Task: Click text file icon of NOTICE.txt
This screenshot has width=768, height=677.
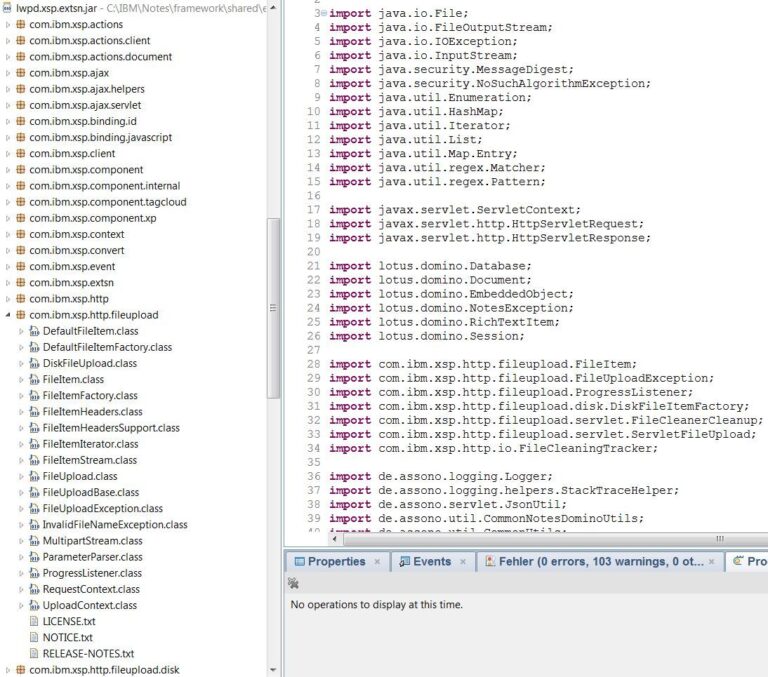Action: point(34,637)
